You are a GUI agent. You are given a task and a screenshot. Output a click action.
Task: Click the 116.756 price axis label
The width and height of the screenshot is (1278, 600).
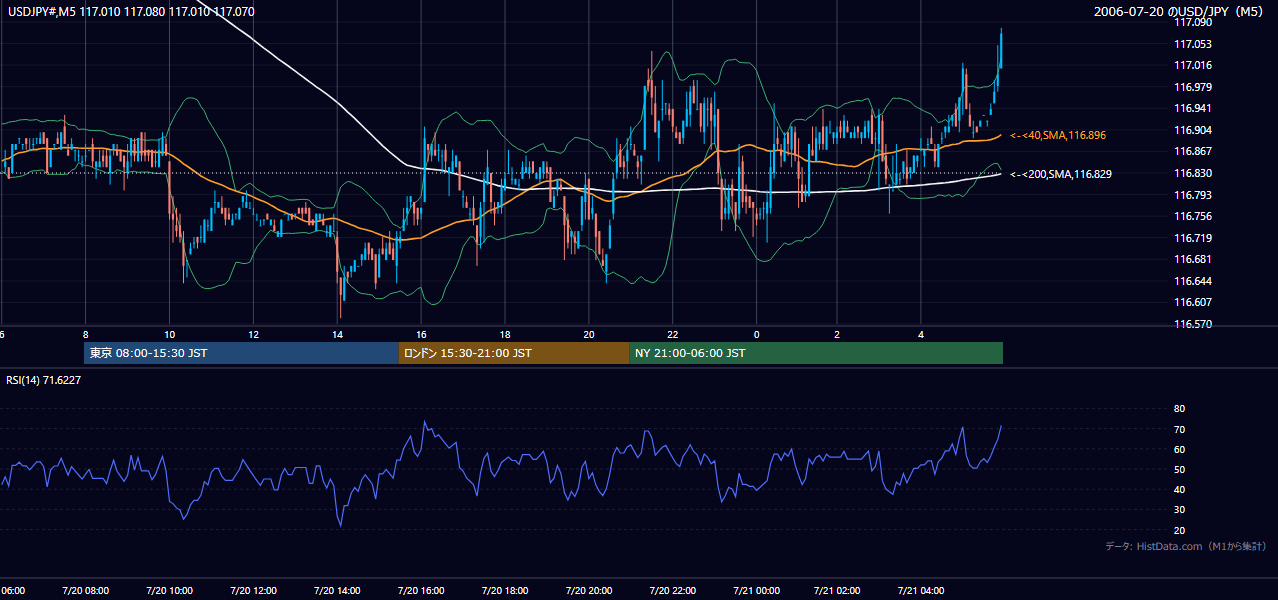click(x=1192, y=216)
